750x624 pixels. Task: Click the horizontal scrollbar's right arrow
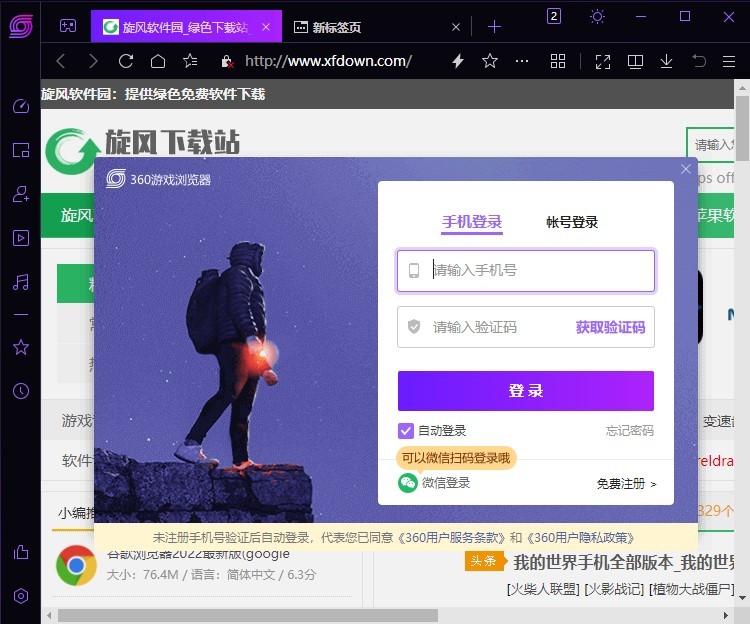(726, 615)
